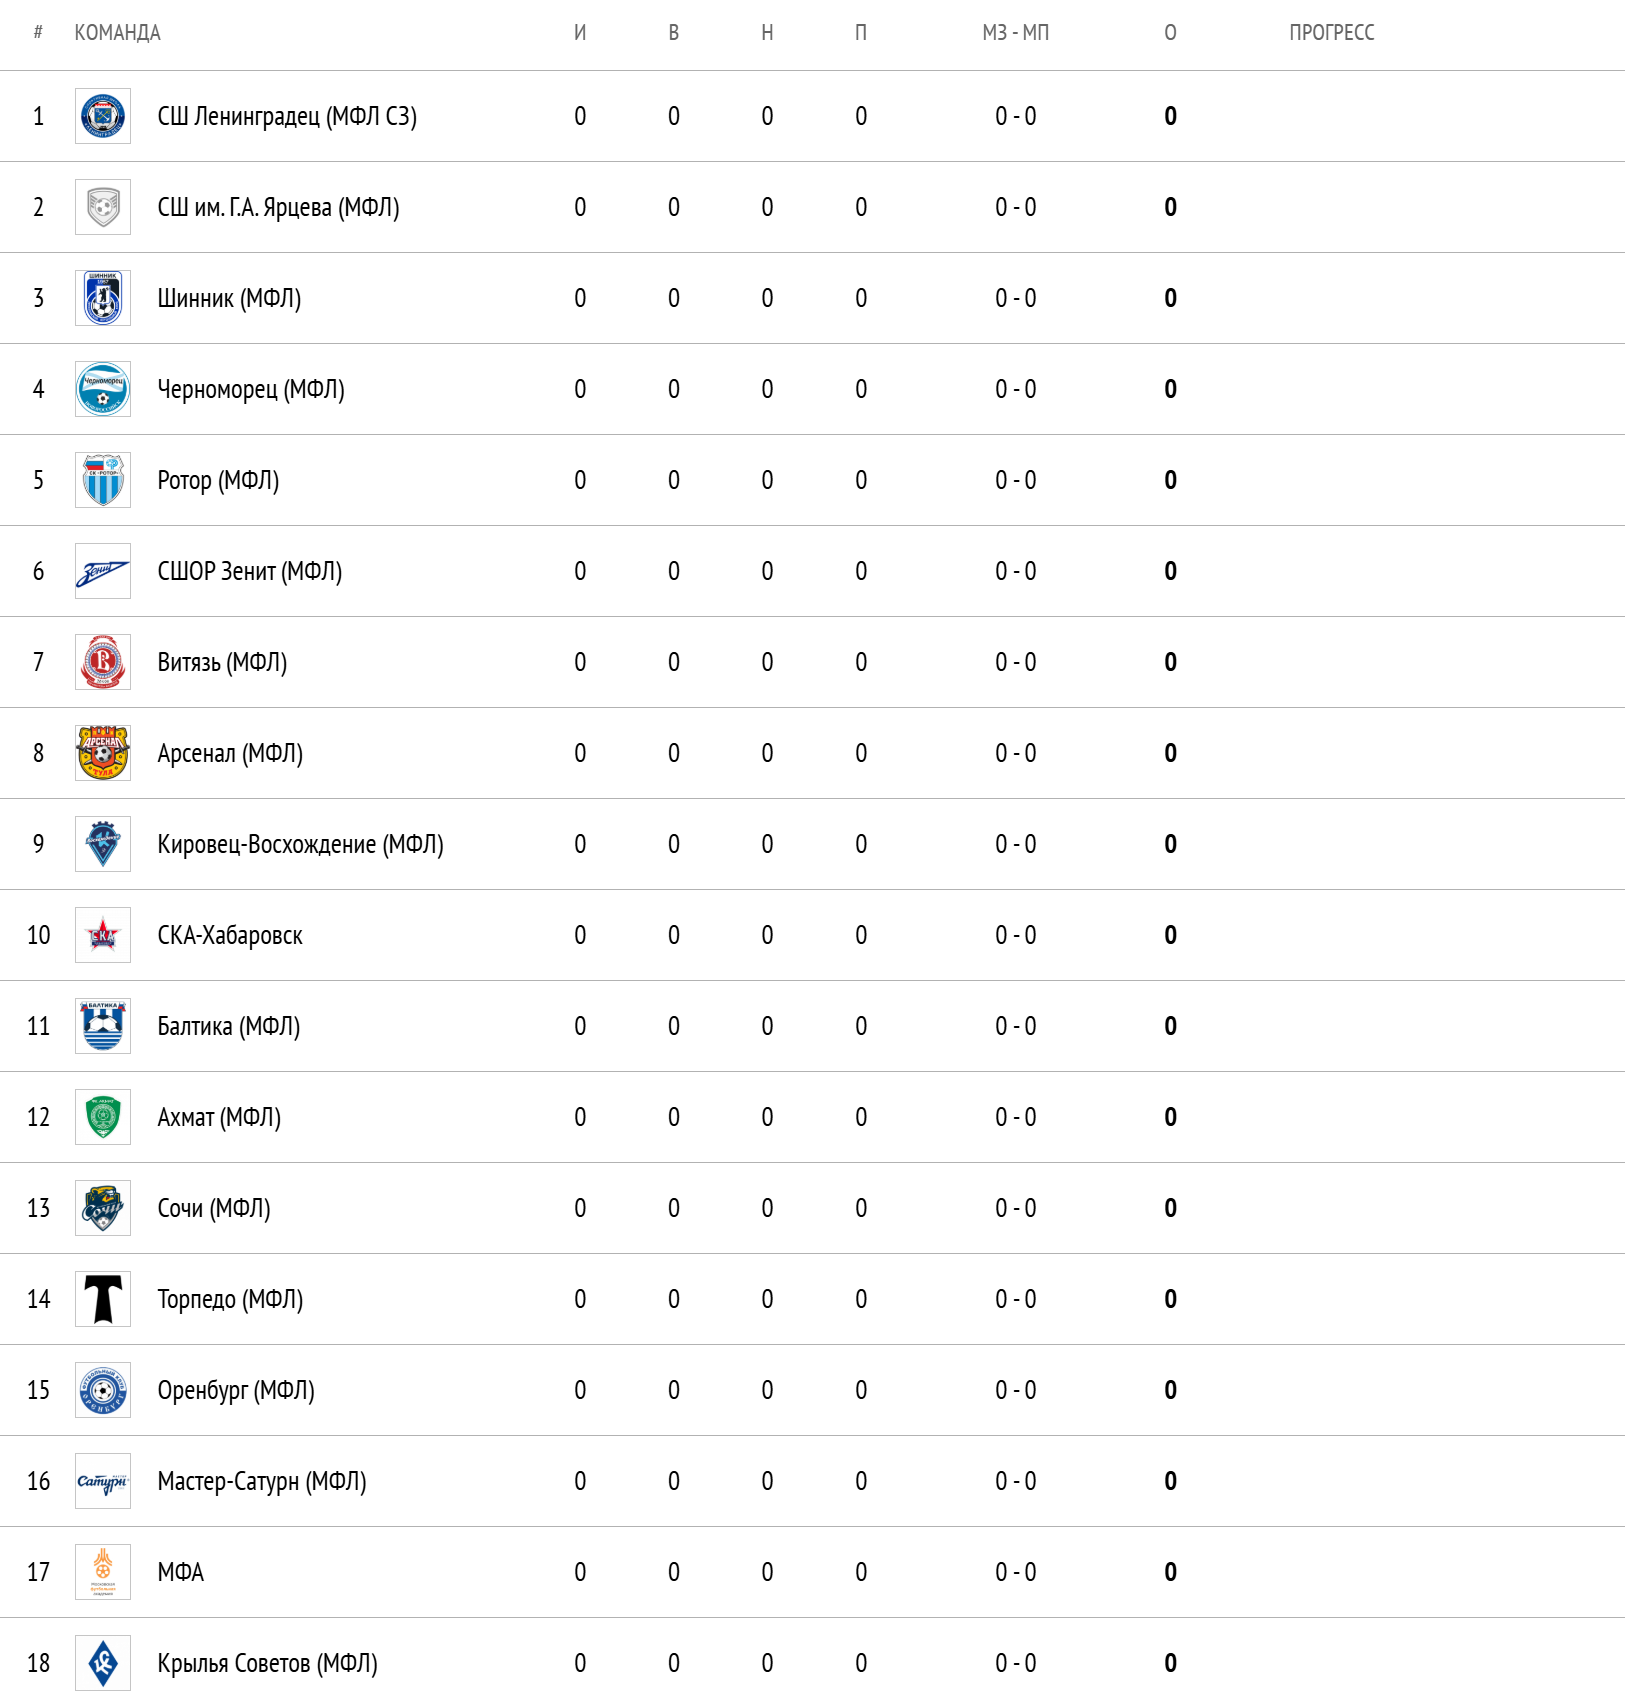Click the black Торпедо T logo
Viewport: 1625px width, 1700px height.
[103, 1299]
